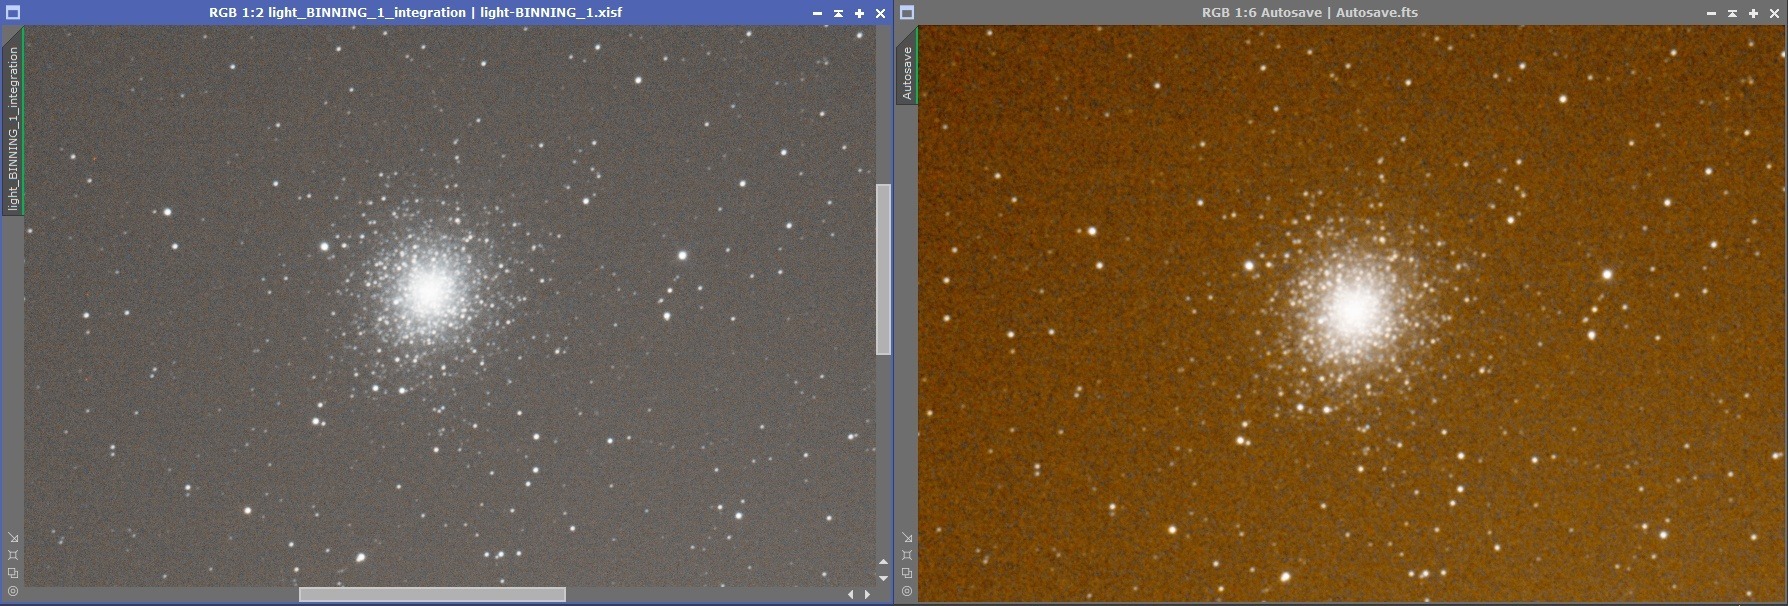Shade the Autosave.fts window
1788x606 pixels.
(1732, 13)
